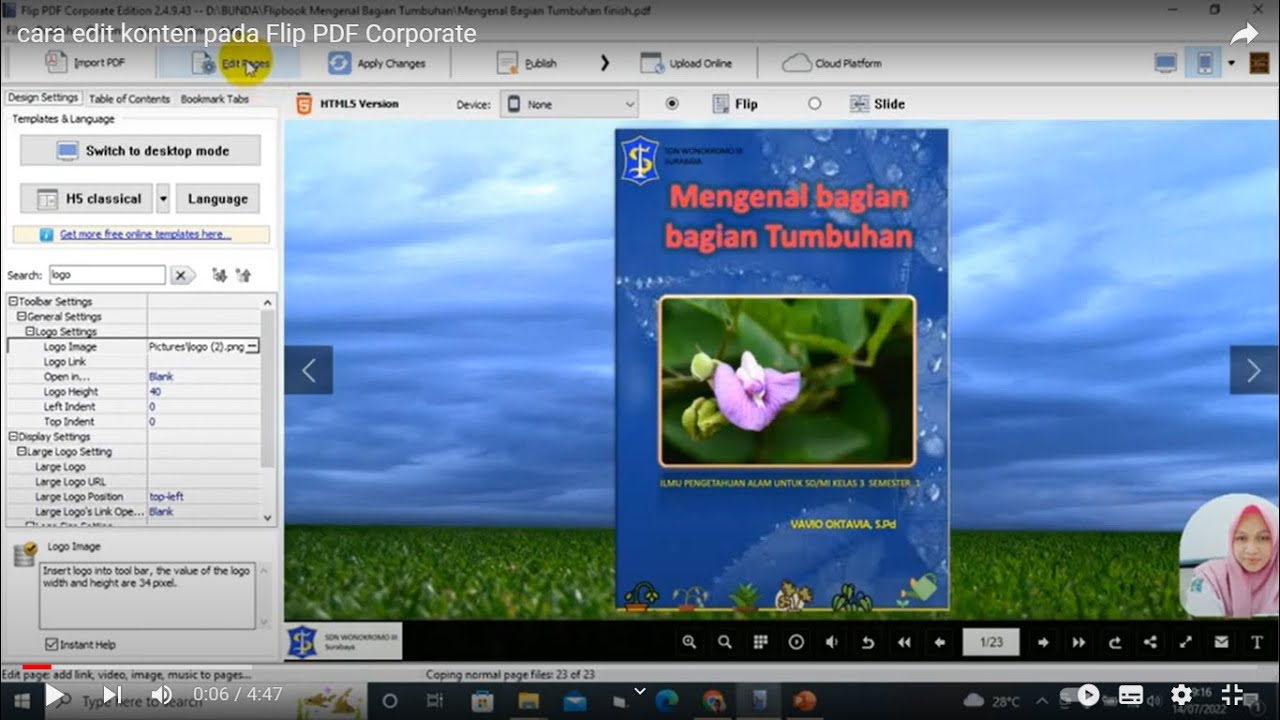Open the small dropdown beside phone icon
The height and width of the screenshot is (720, 1280).
[1231, 63]
